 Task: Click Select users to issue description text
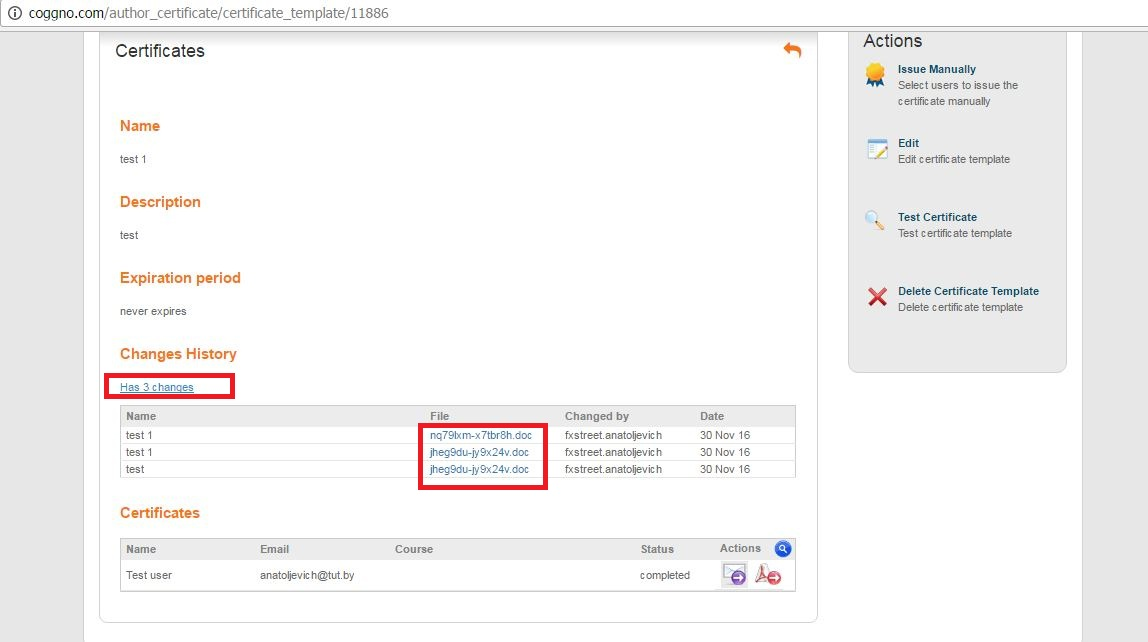point(958,93)
